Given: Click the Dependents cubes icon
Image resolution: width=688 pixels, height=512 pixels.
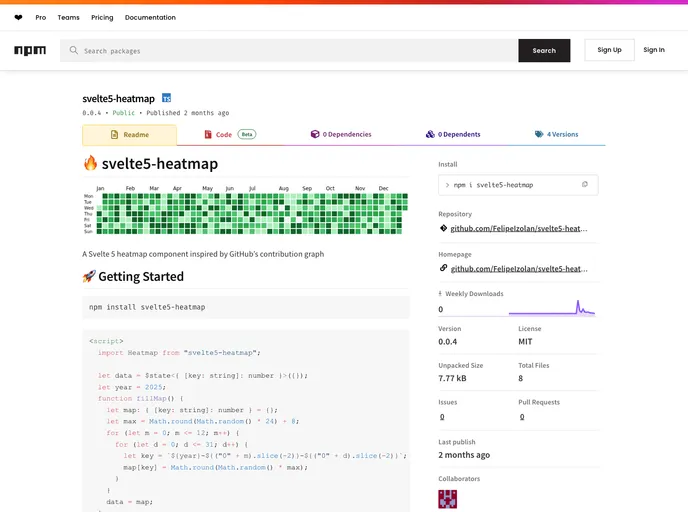Looking at the screenshot, I should pos(430,134).
